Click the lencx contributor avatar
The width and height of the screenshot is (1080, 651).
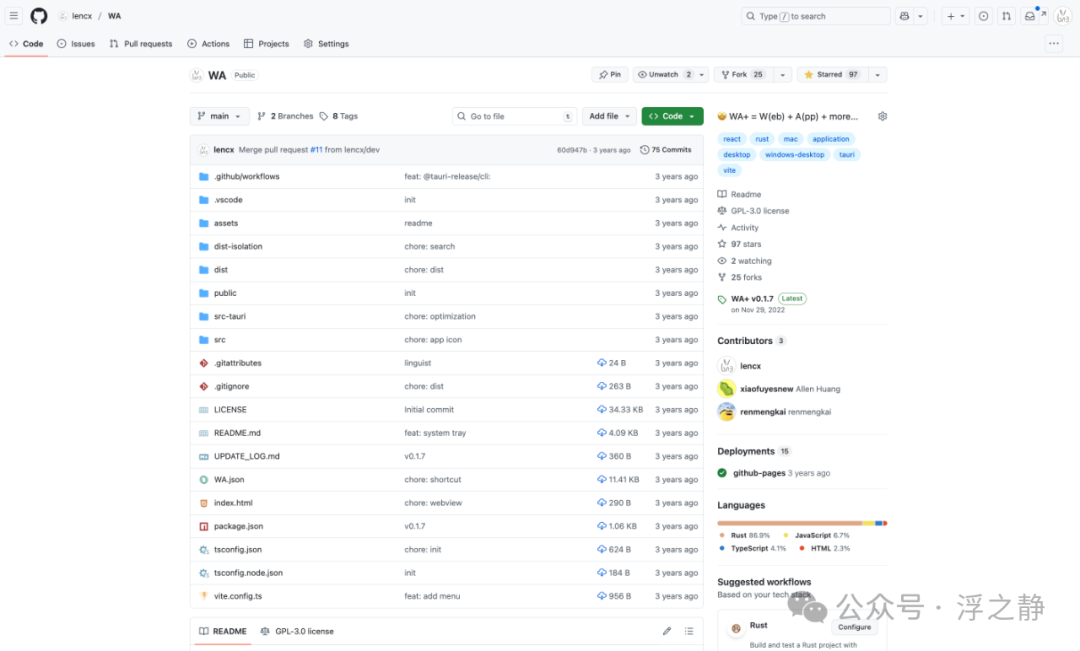tap(726, 366)
